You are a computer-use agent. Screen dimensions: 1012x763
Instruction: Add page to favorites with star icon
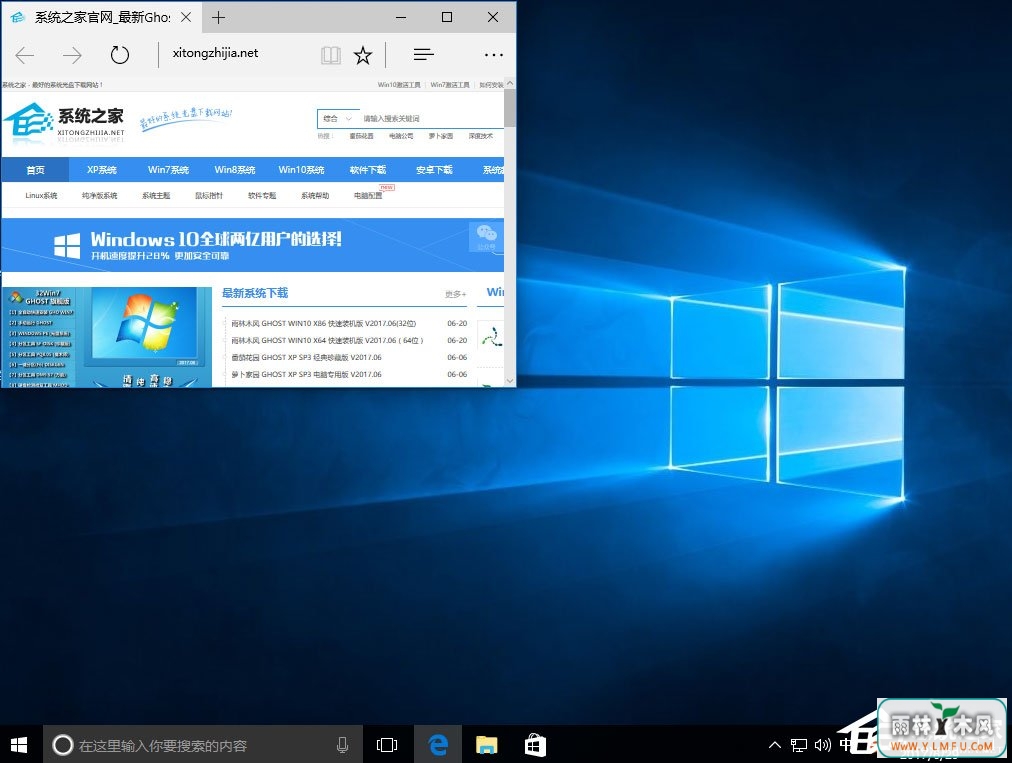[363, 55]
